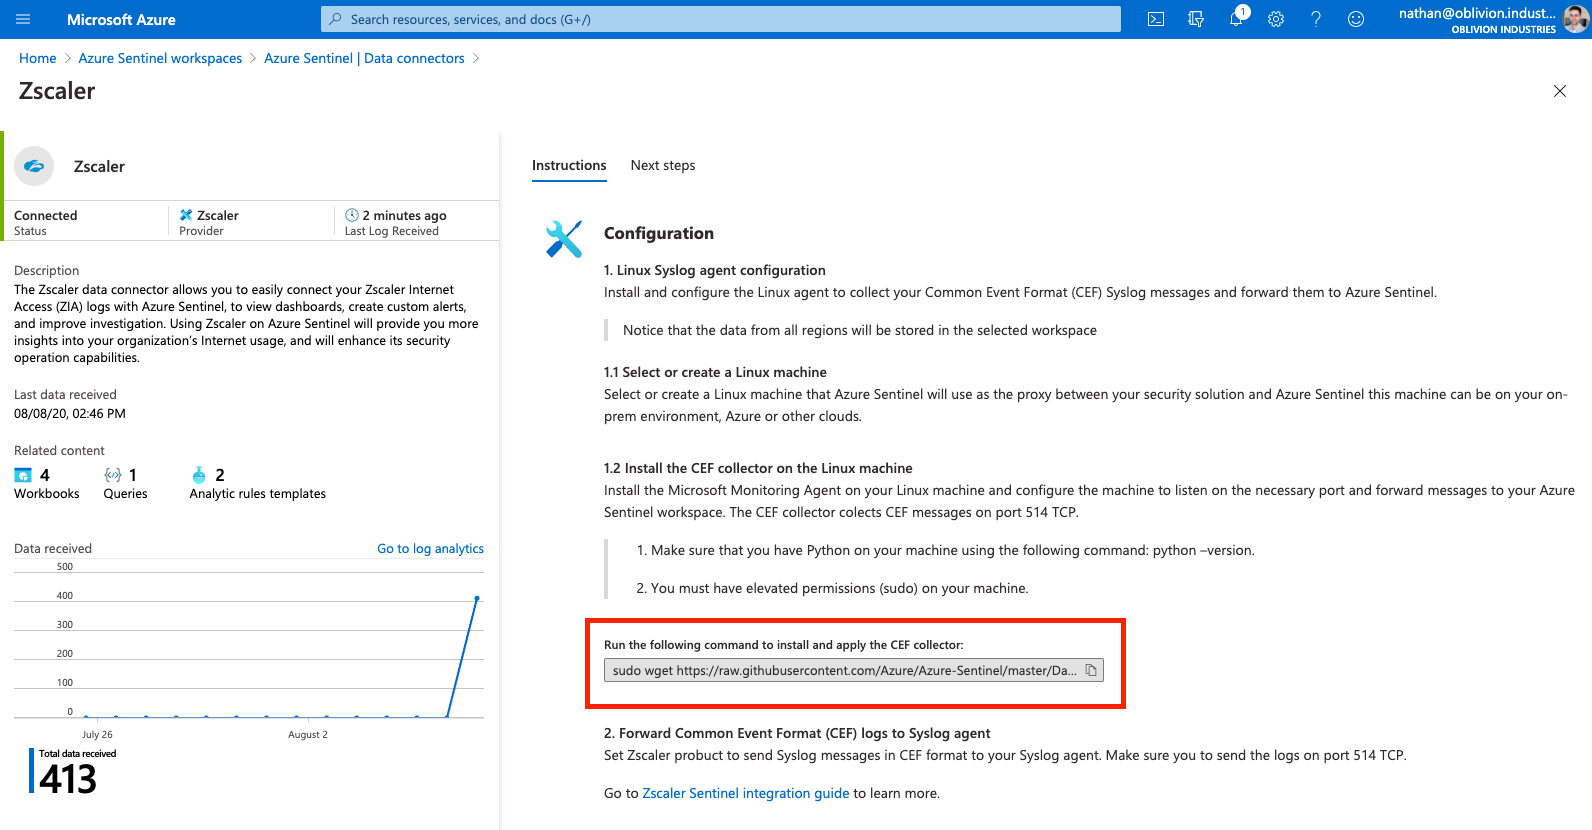Copy the CEF collector command
The height and width of the screenshot is (830, 1592).
coord(1091,670)
